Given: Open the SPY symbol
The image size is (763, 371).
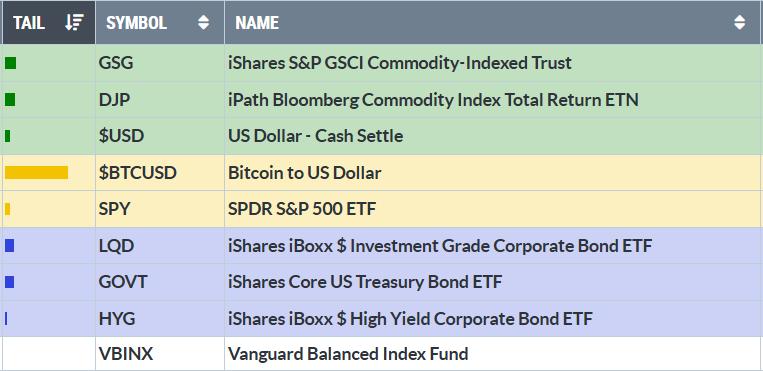Looking at the screenshot, I should [x=115, y=209].
